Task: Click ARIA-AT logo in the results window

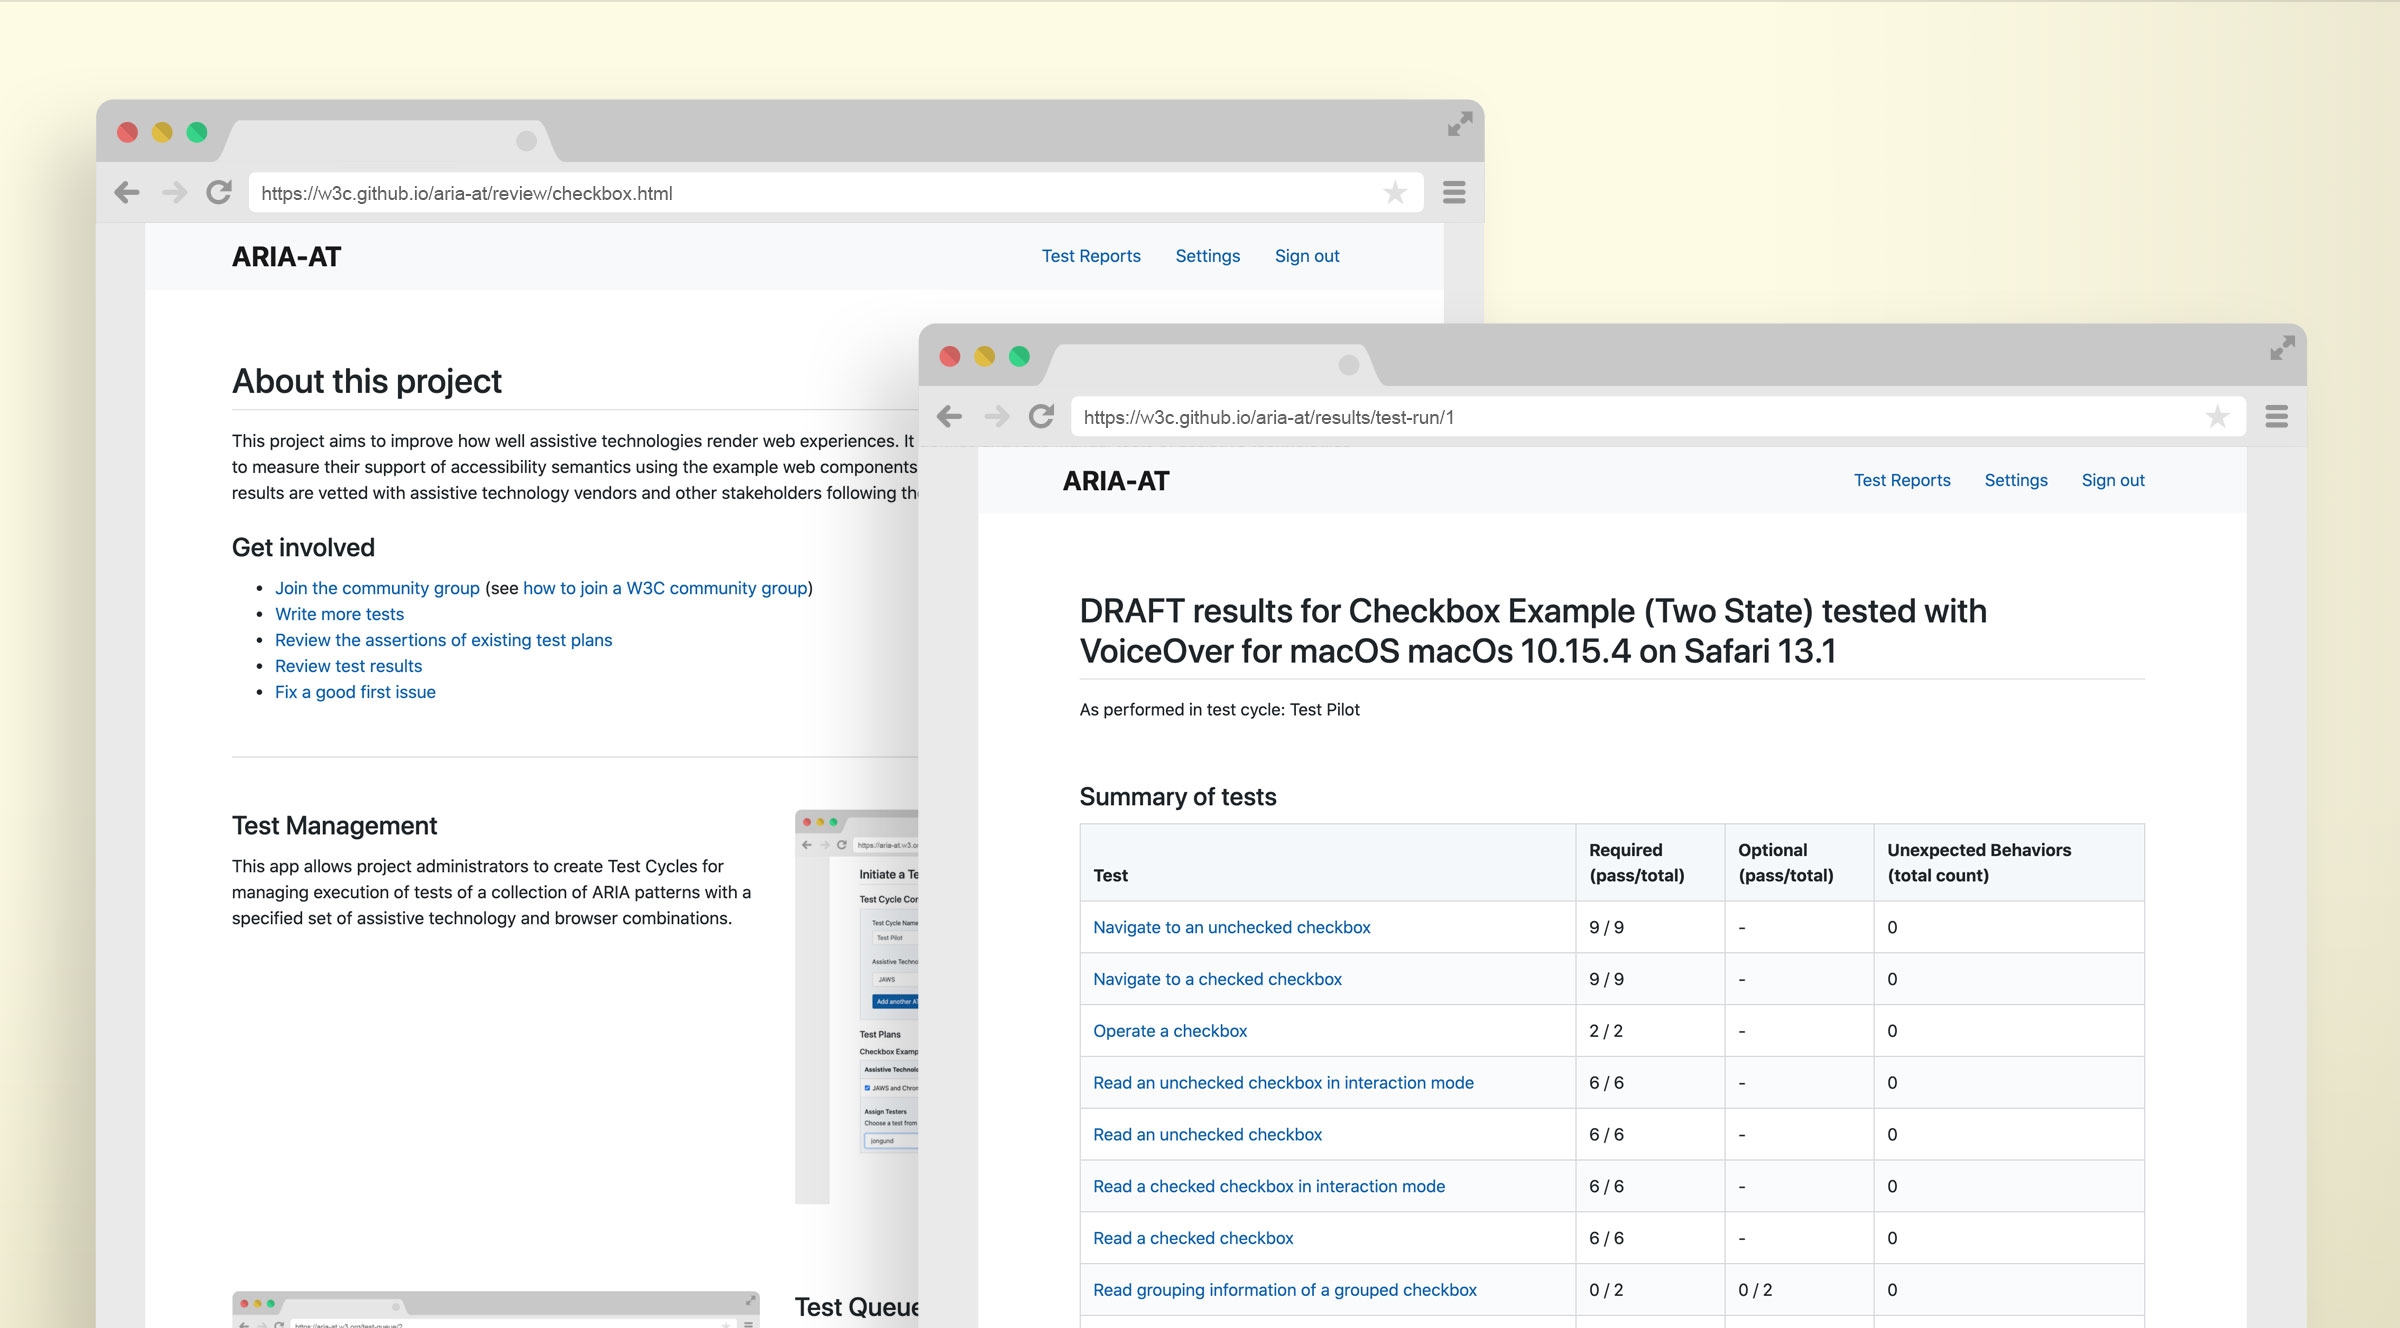Action: click(x=1116, y=481)
